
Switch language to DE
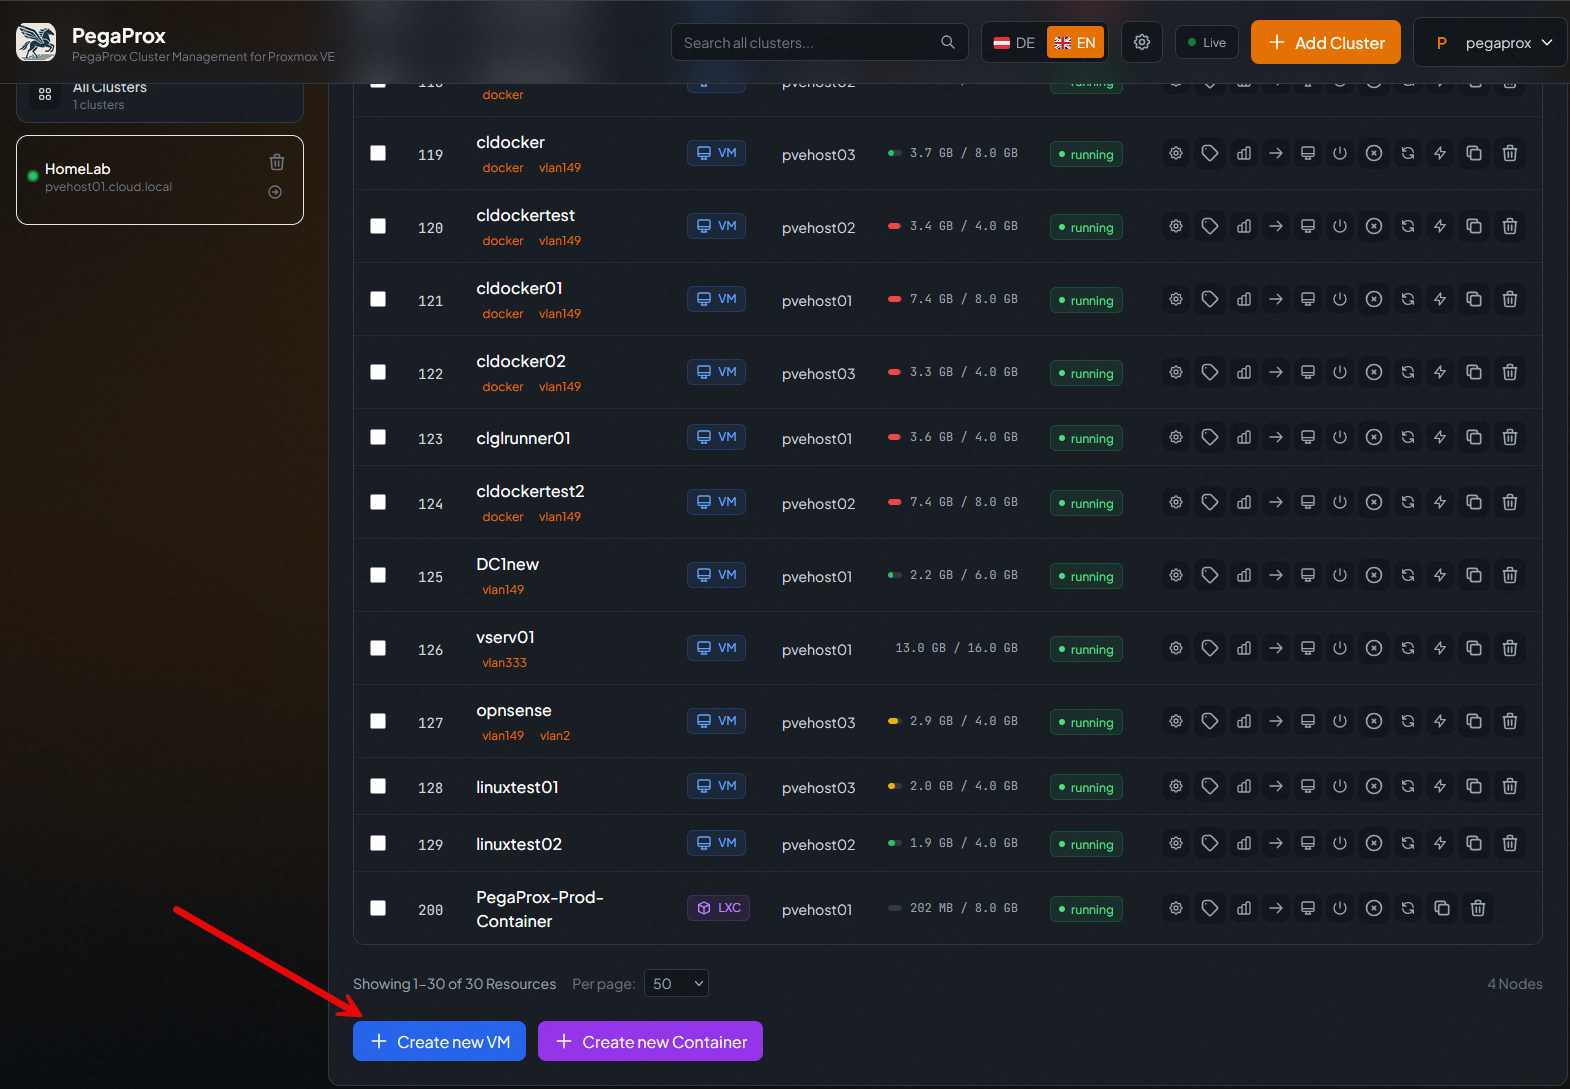click(1015, 43)
